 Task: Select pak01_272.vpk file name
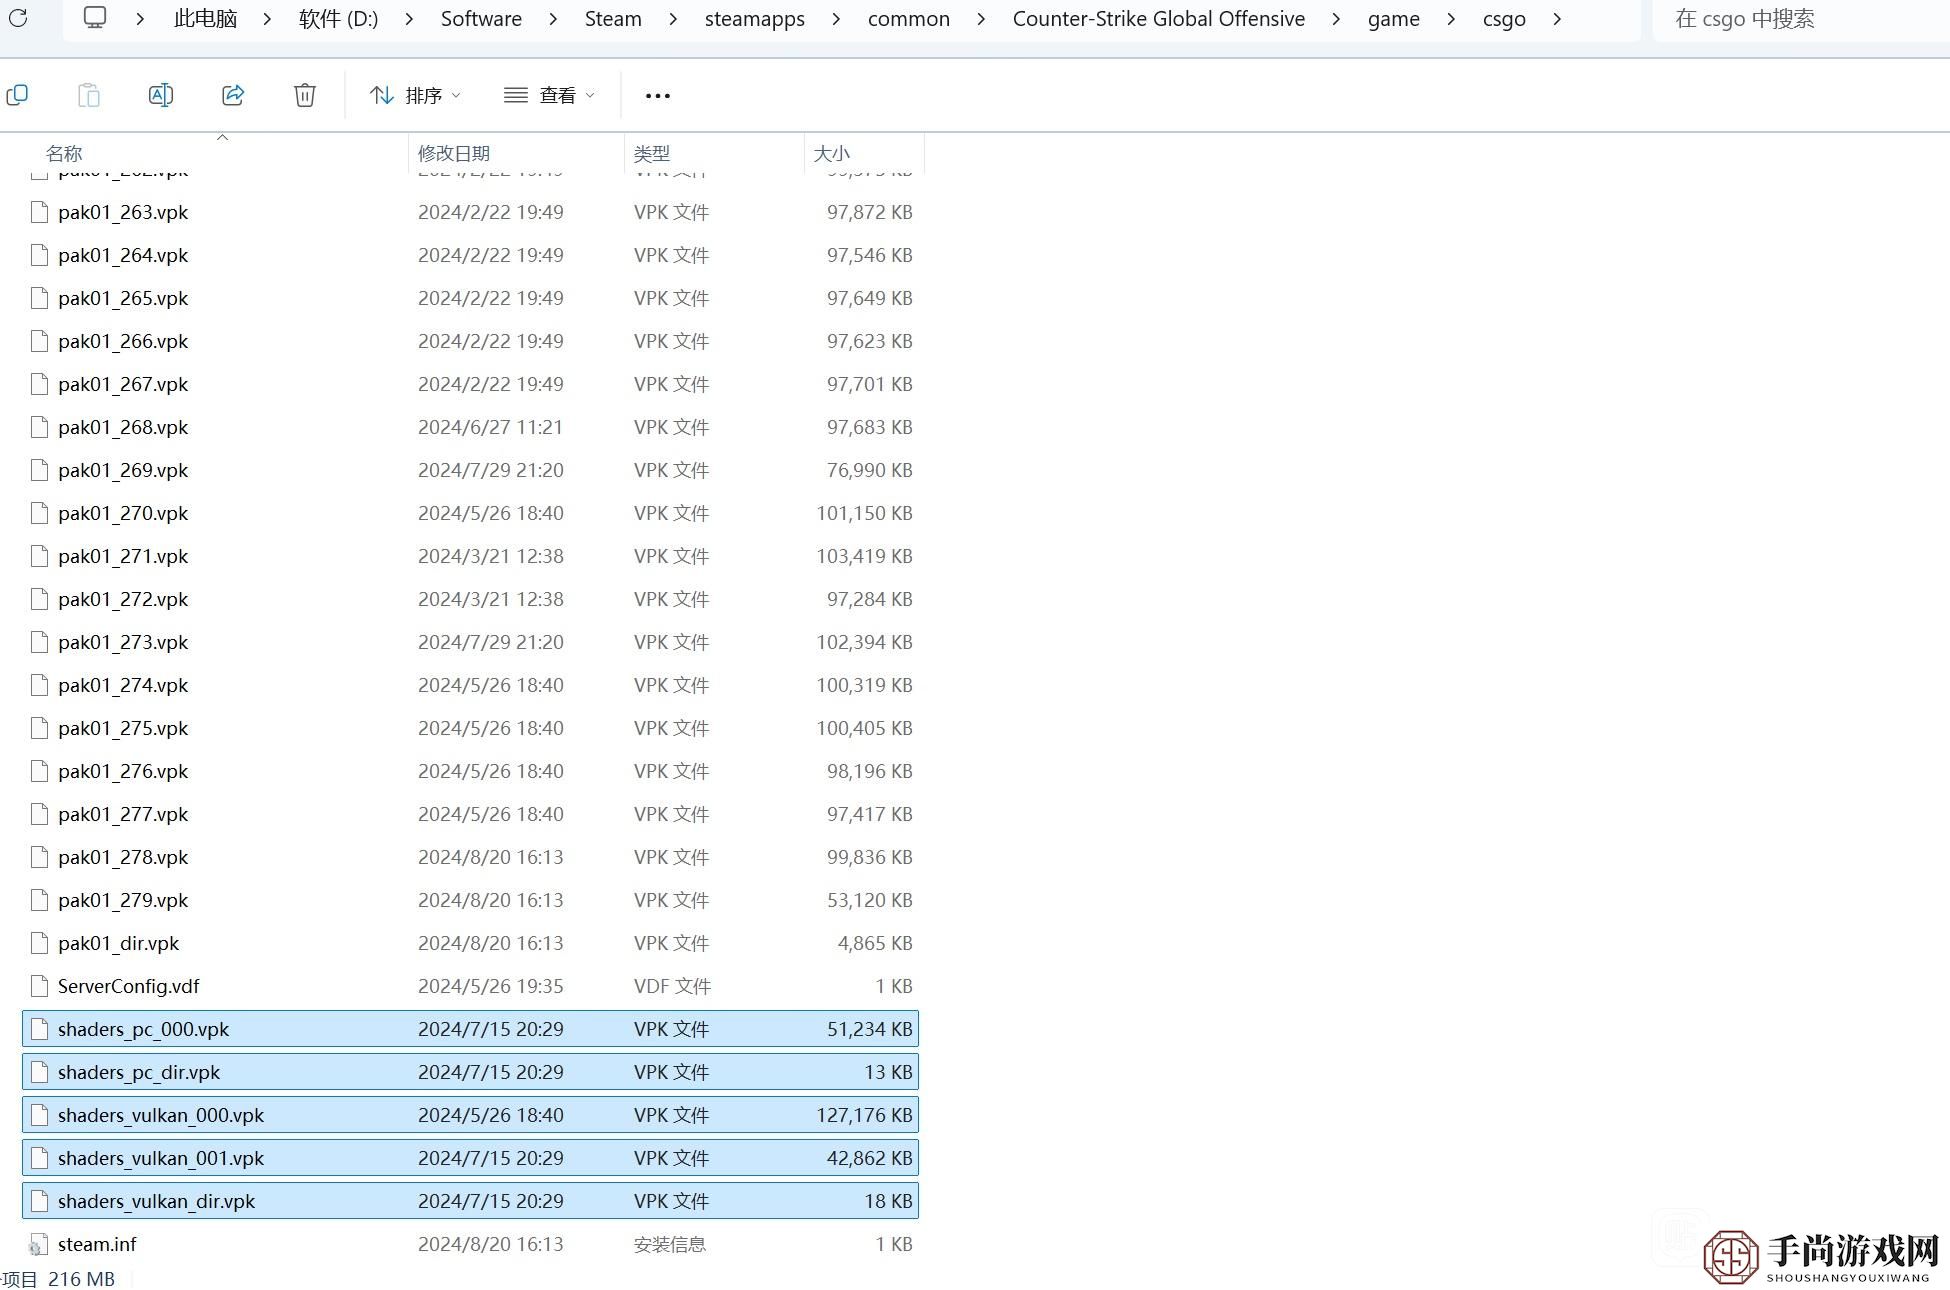pyautogui.click(x=123, y=599)
